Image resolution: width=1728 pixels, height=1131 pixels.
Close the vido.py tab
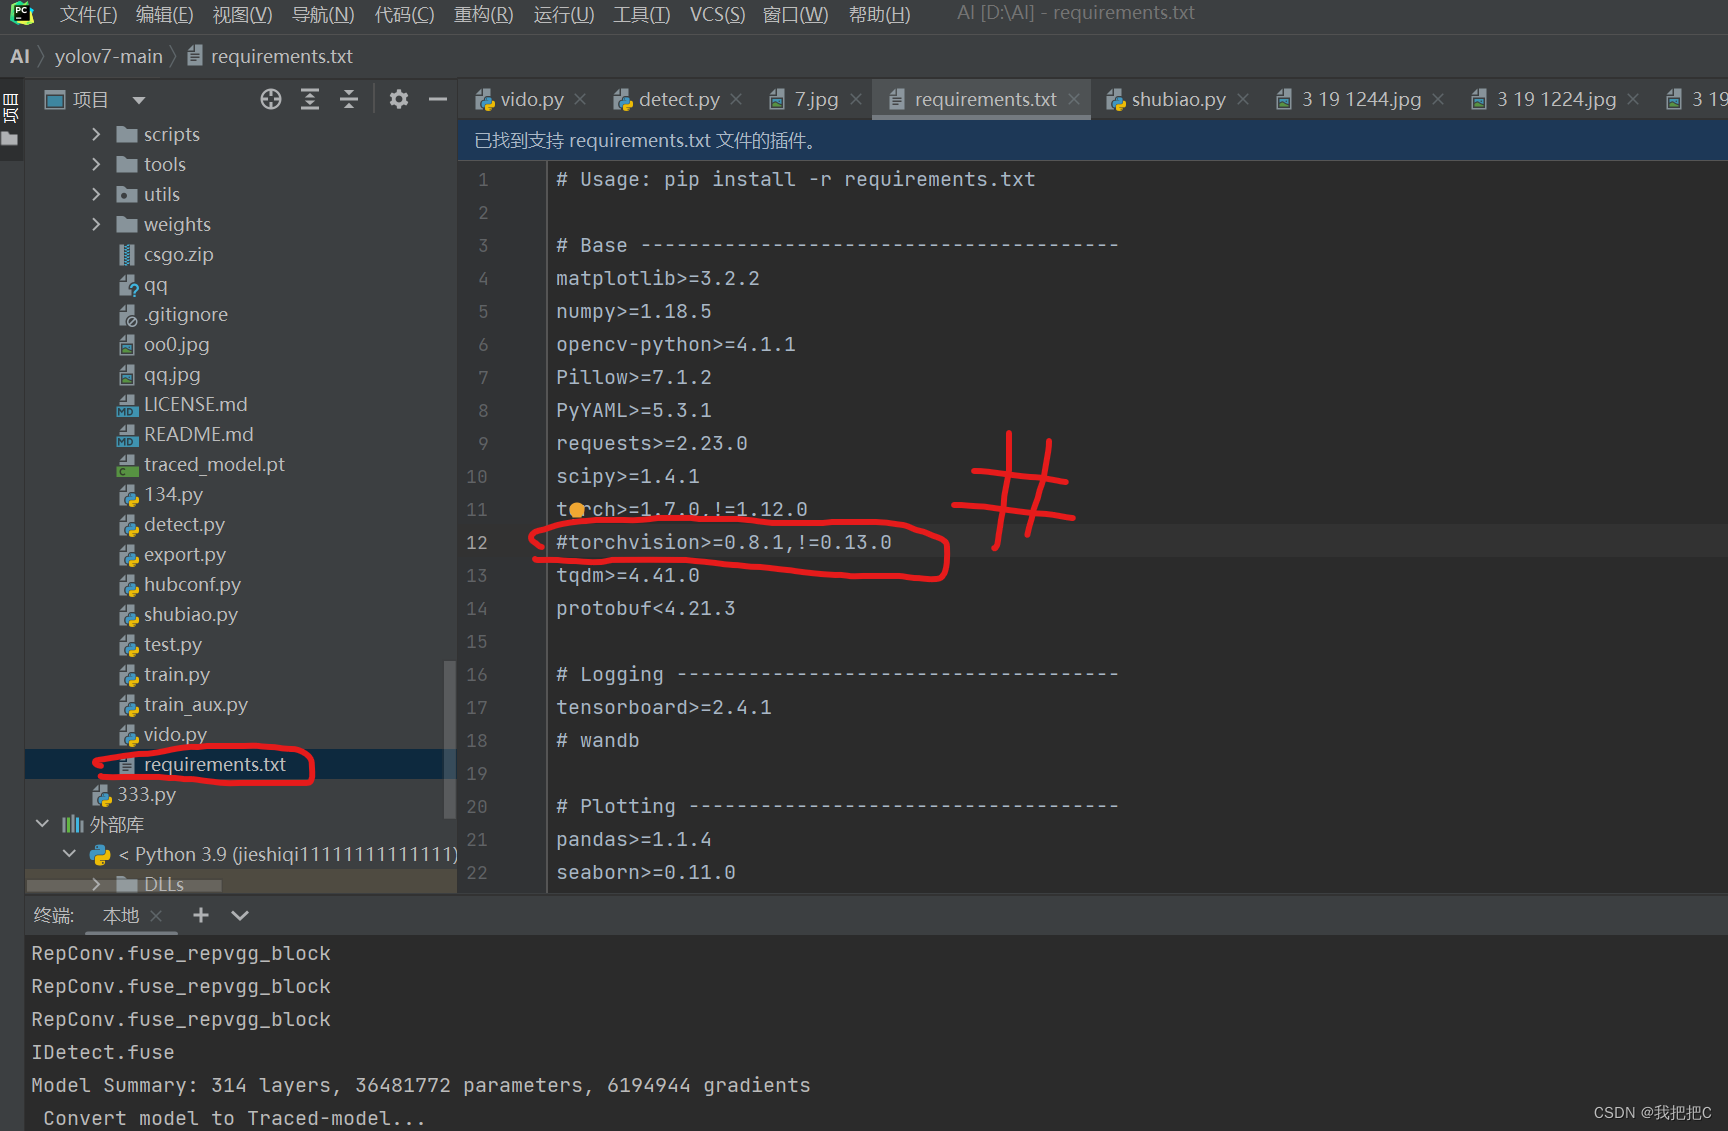580,99
